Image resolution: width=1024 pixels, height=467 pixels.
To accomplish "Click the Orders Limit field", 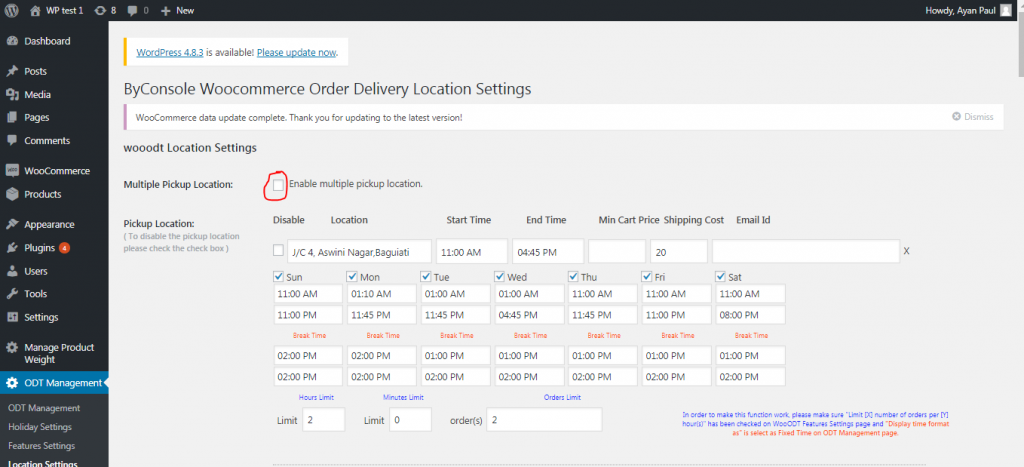I will click(544, 420).
